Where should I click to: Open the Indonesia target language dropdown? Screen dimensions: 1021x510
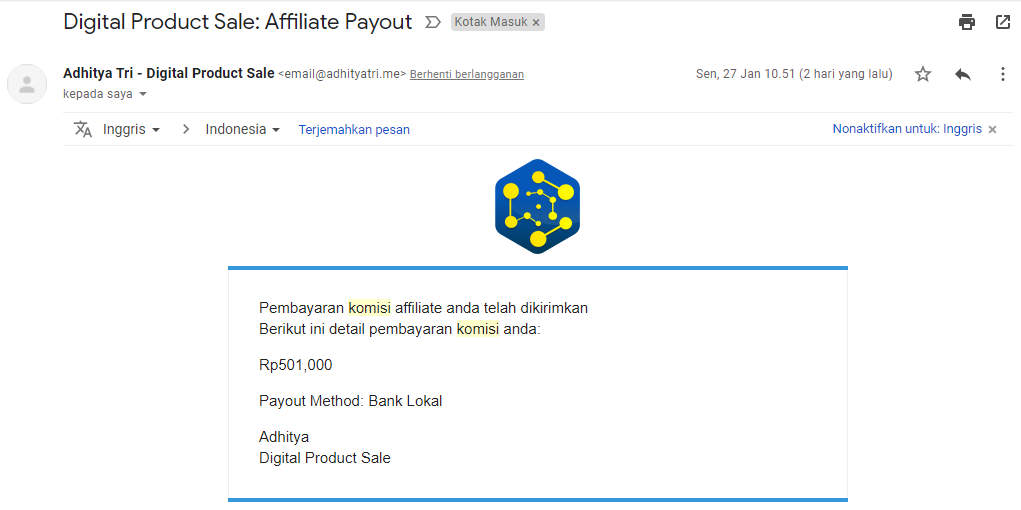click(242, 129)
